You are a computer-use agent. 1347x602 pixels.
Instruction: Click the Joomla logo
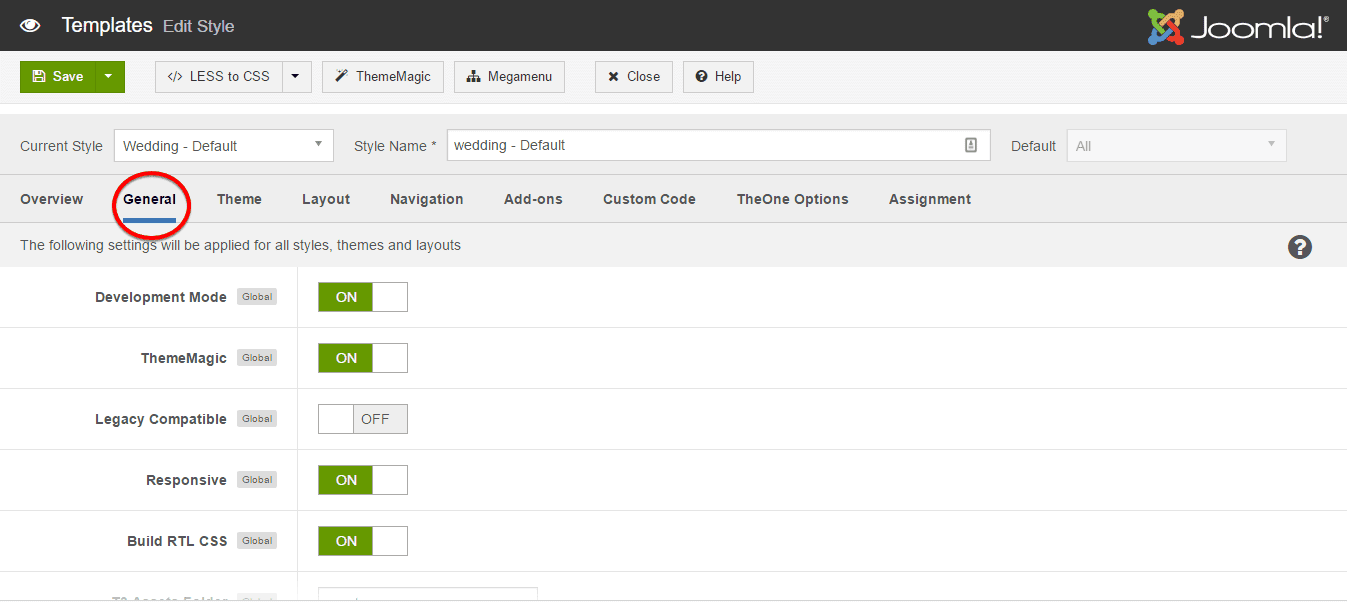pyautogui.click(x=1238, y=27)
